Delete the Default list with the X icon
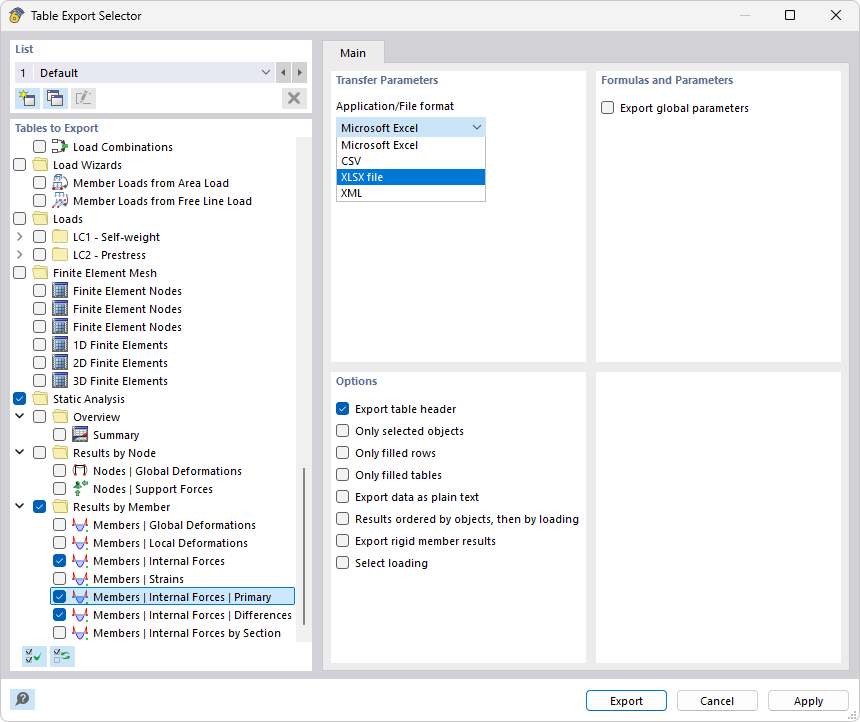This screenshot has height=722, width=860. [293, 97]
